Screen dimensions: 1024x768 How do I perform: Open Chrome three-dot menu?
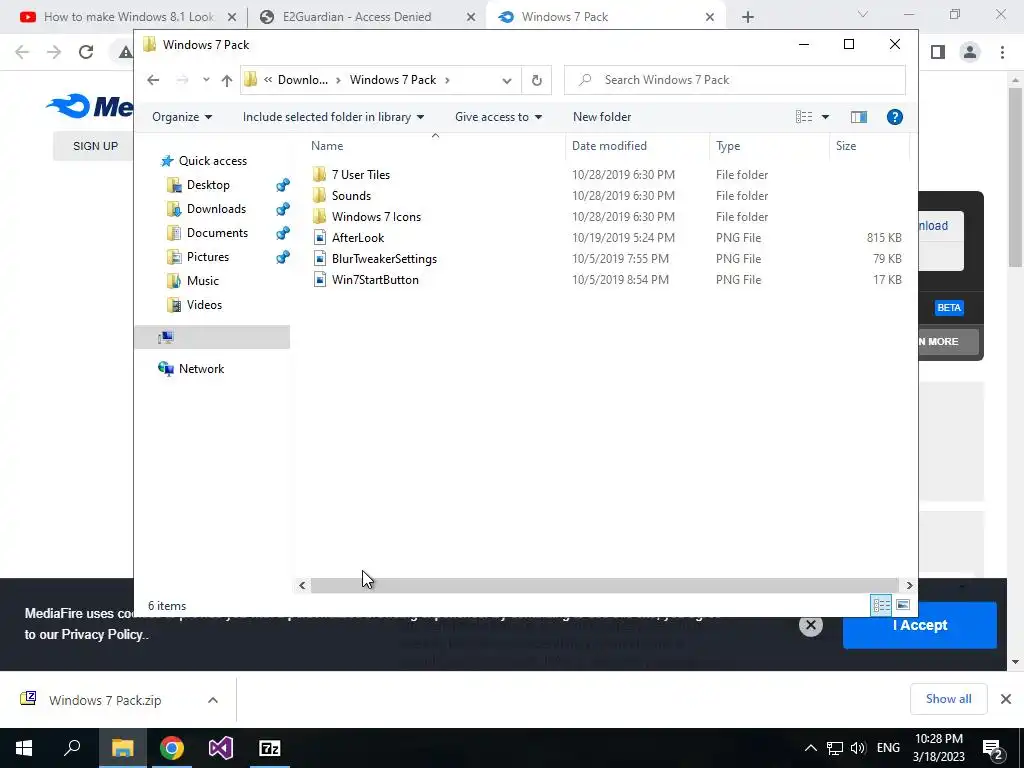pos(1002,52)
